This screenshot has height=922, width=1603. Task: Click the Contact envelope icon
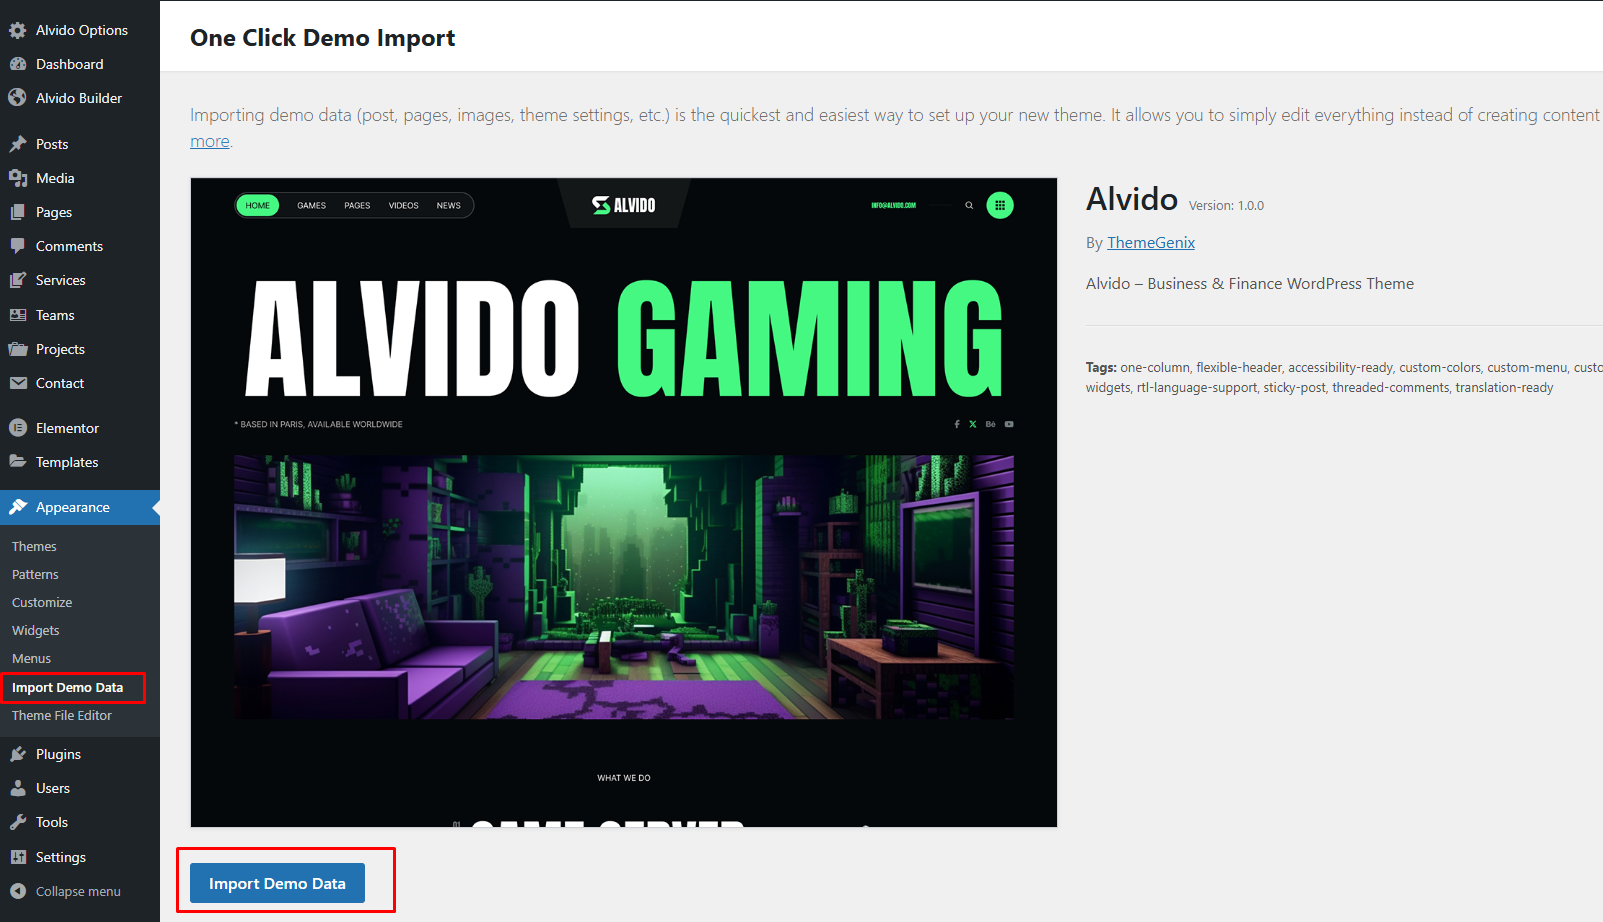pyautogui.click(x=18, y=383)
